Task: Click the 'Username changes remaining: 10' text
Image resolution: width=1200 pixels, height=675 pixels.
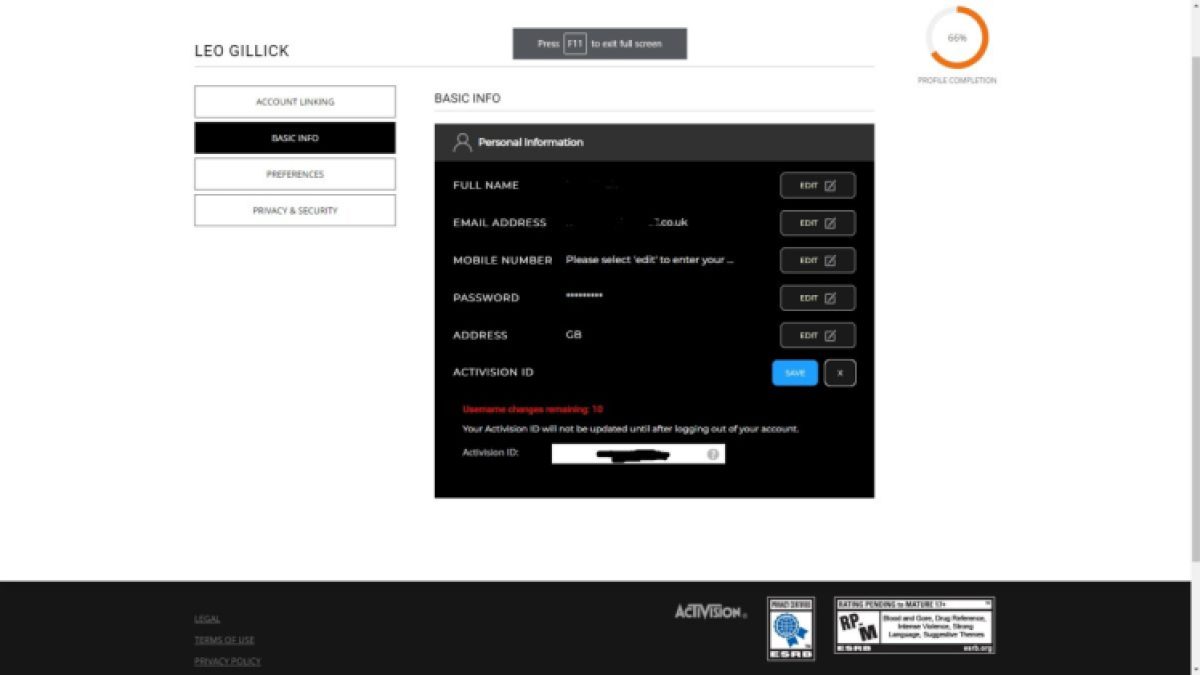Action: [532, 409]
